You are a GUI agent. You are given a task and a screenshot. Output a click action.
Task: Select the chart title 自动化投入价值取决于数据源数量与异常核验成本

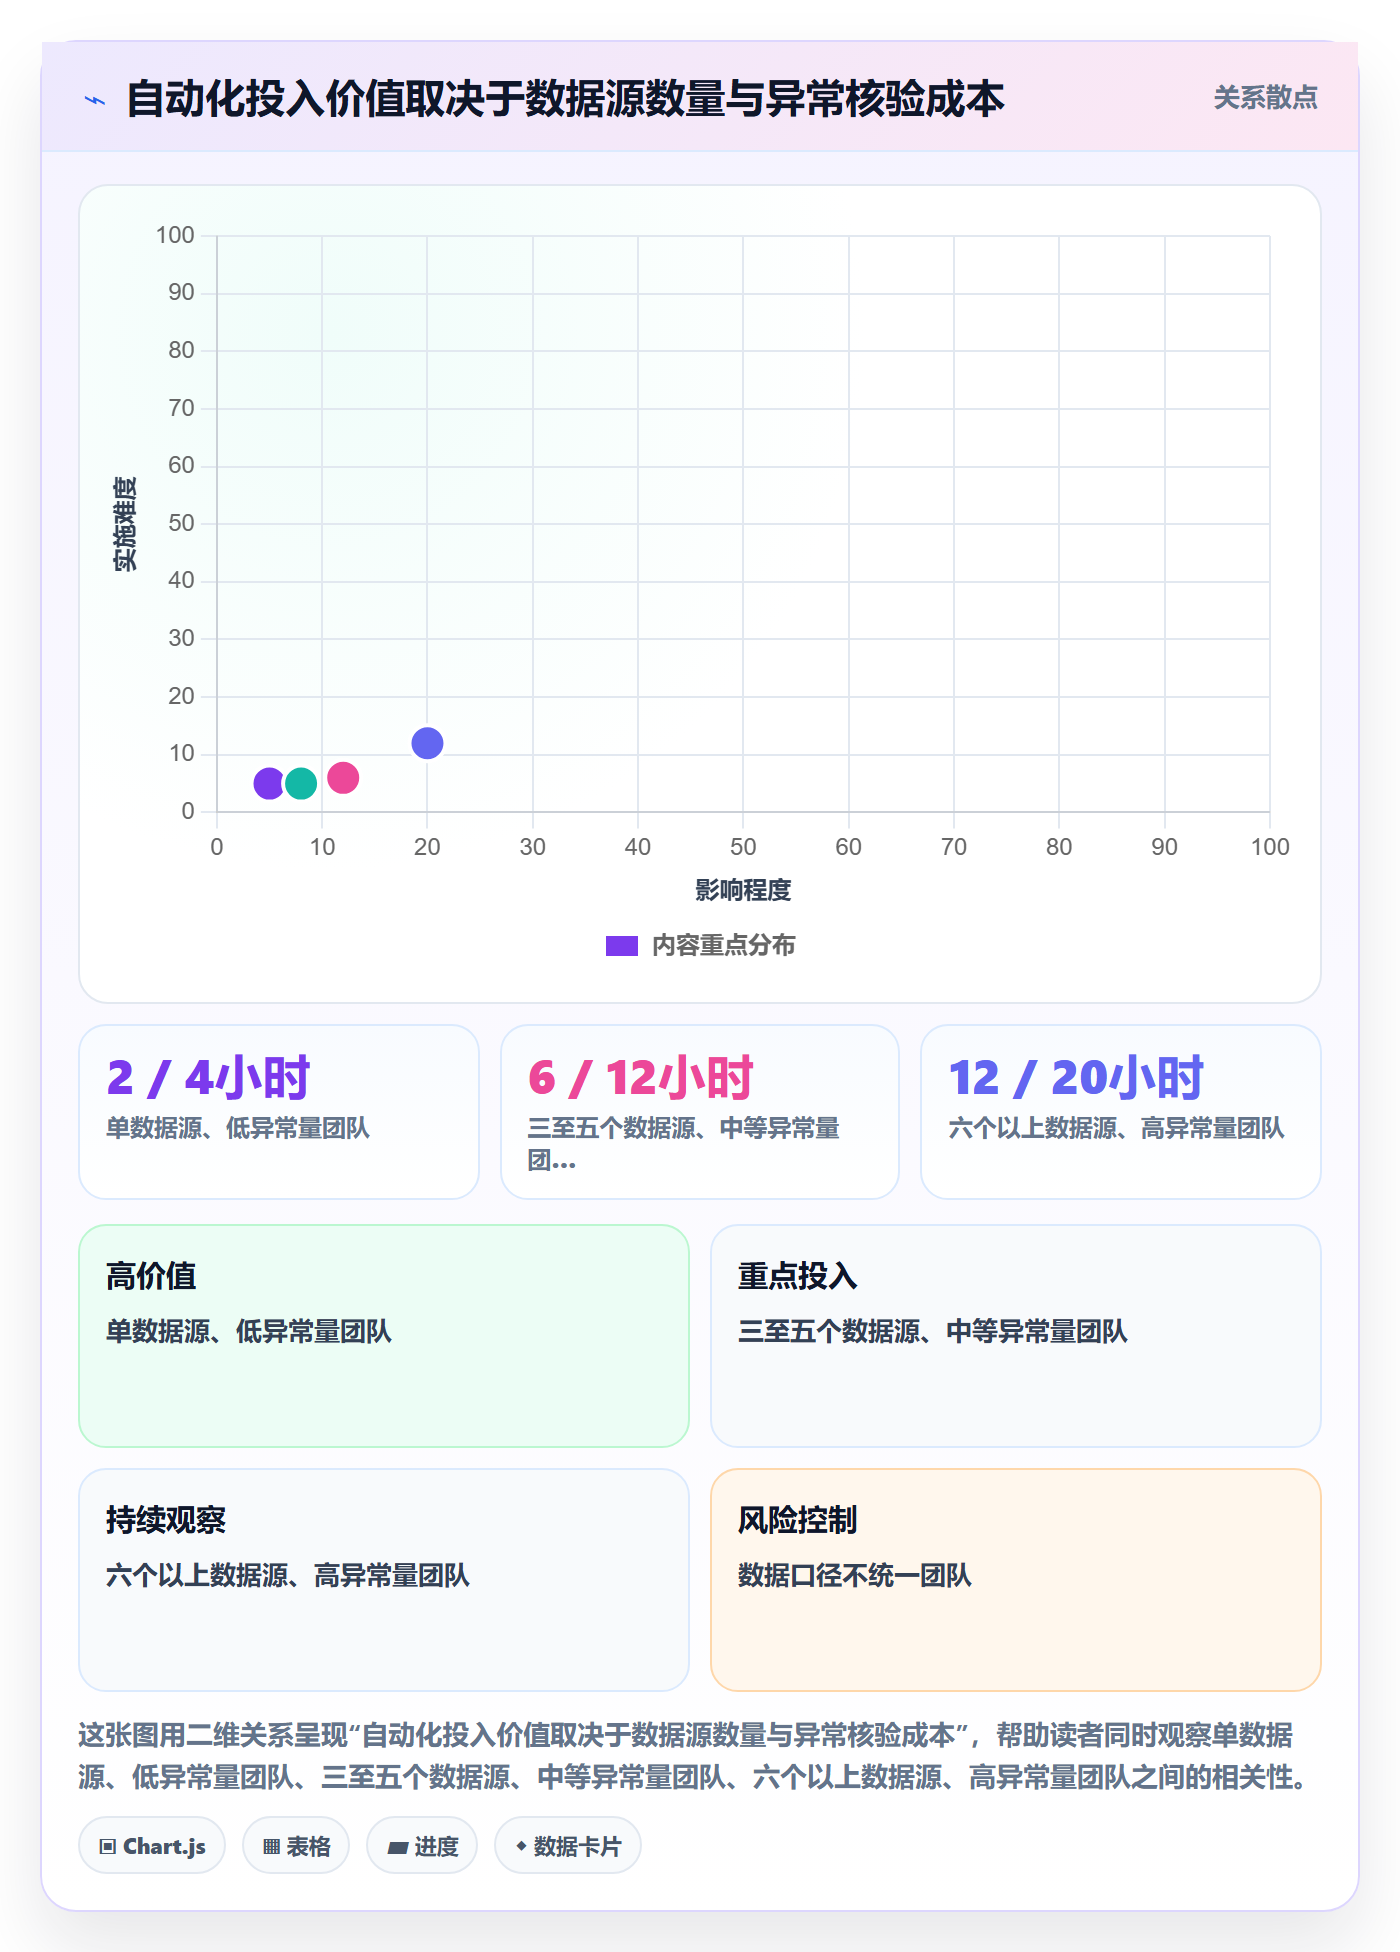tap(565, 99)
